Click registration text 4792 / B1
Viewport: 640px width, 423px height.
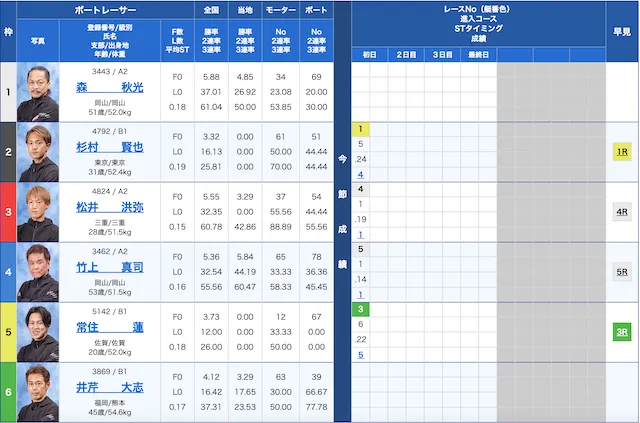pyautogui.click(x=109, y=131)
